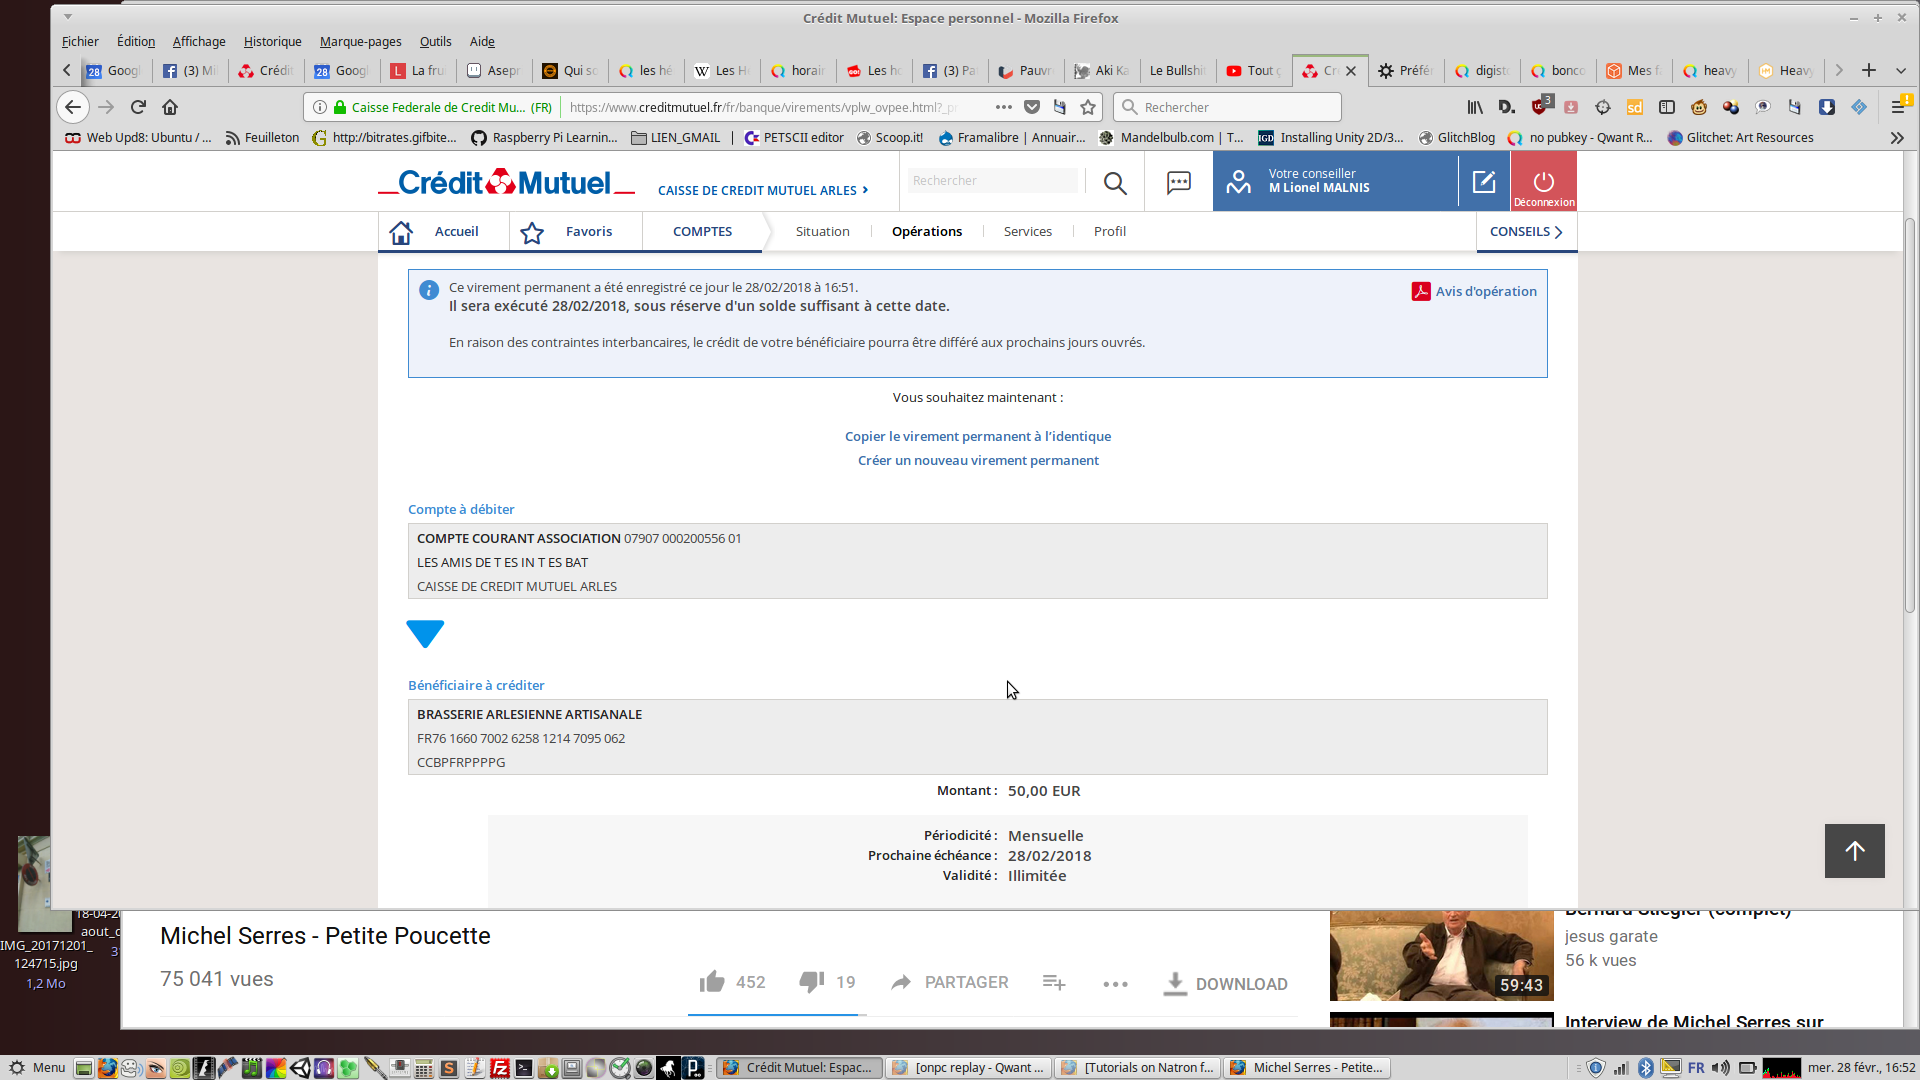This screenshot has height=1080, width=1920.
Task: Like the Michel Serres video
Action: [x=712, y=982]
